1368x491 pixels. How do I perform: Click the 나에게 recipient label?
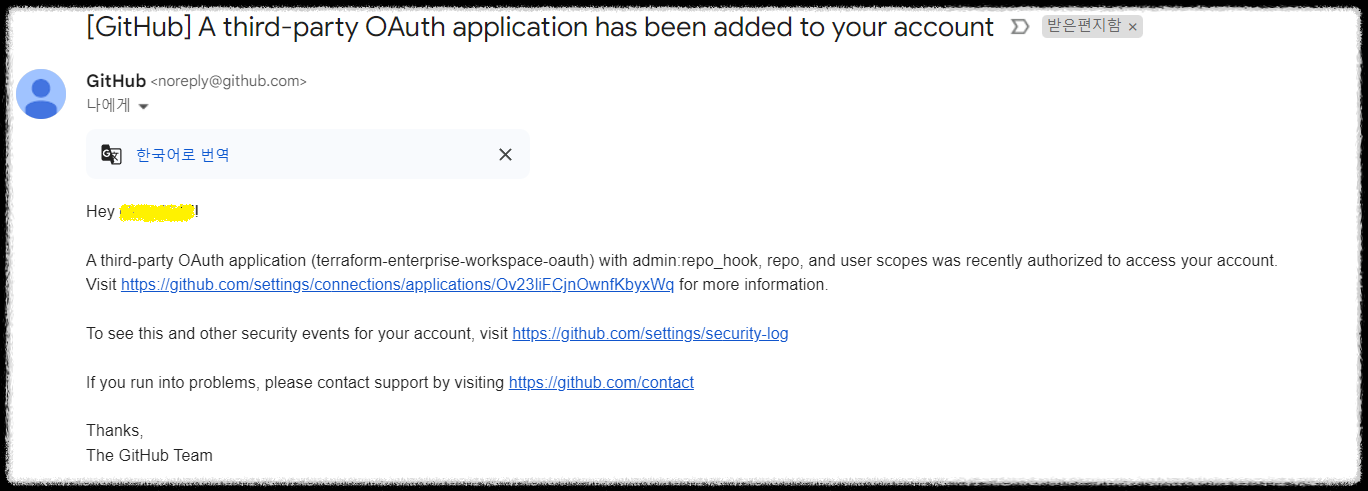(x=108, y=105)
